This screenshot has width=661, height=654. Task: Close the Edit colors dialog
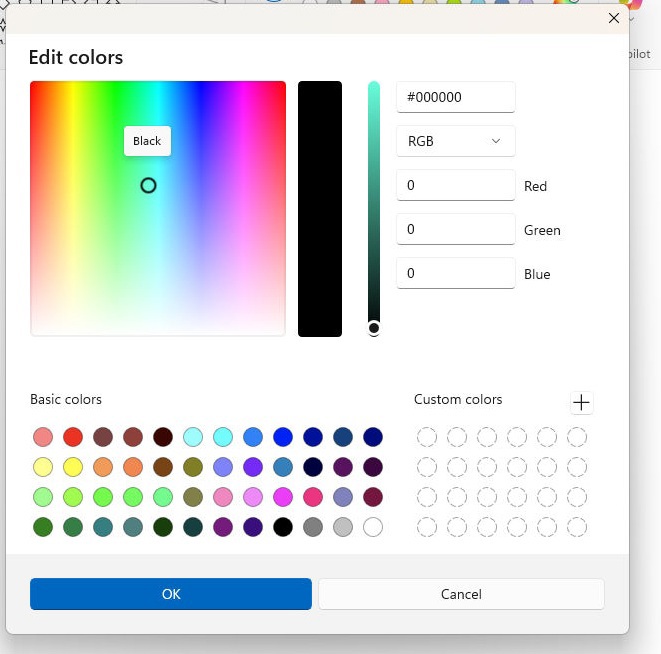pyautogui.click(x=614, y=18)
